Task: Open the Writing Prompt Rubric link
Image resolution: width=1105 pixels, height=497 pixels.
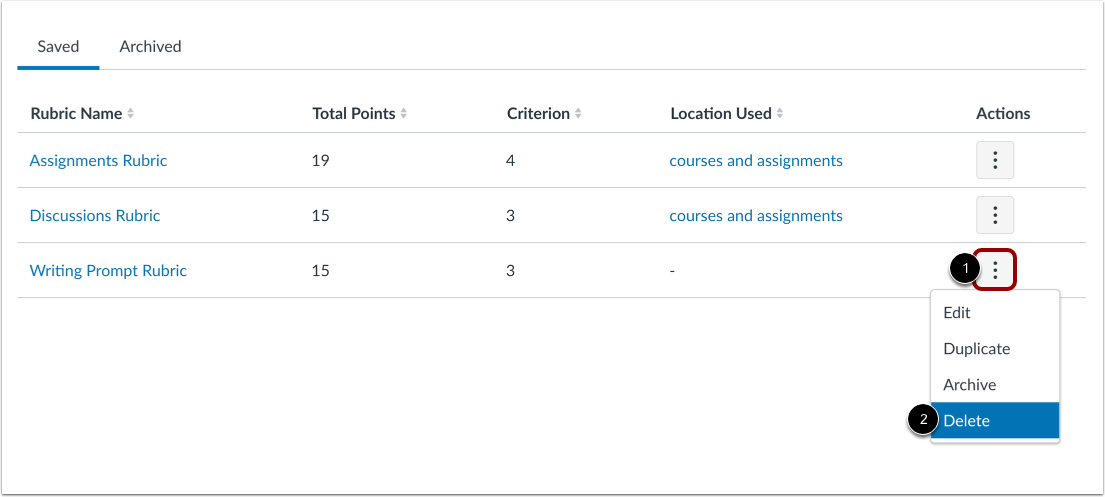Action: click(108, 270)
